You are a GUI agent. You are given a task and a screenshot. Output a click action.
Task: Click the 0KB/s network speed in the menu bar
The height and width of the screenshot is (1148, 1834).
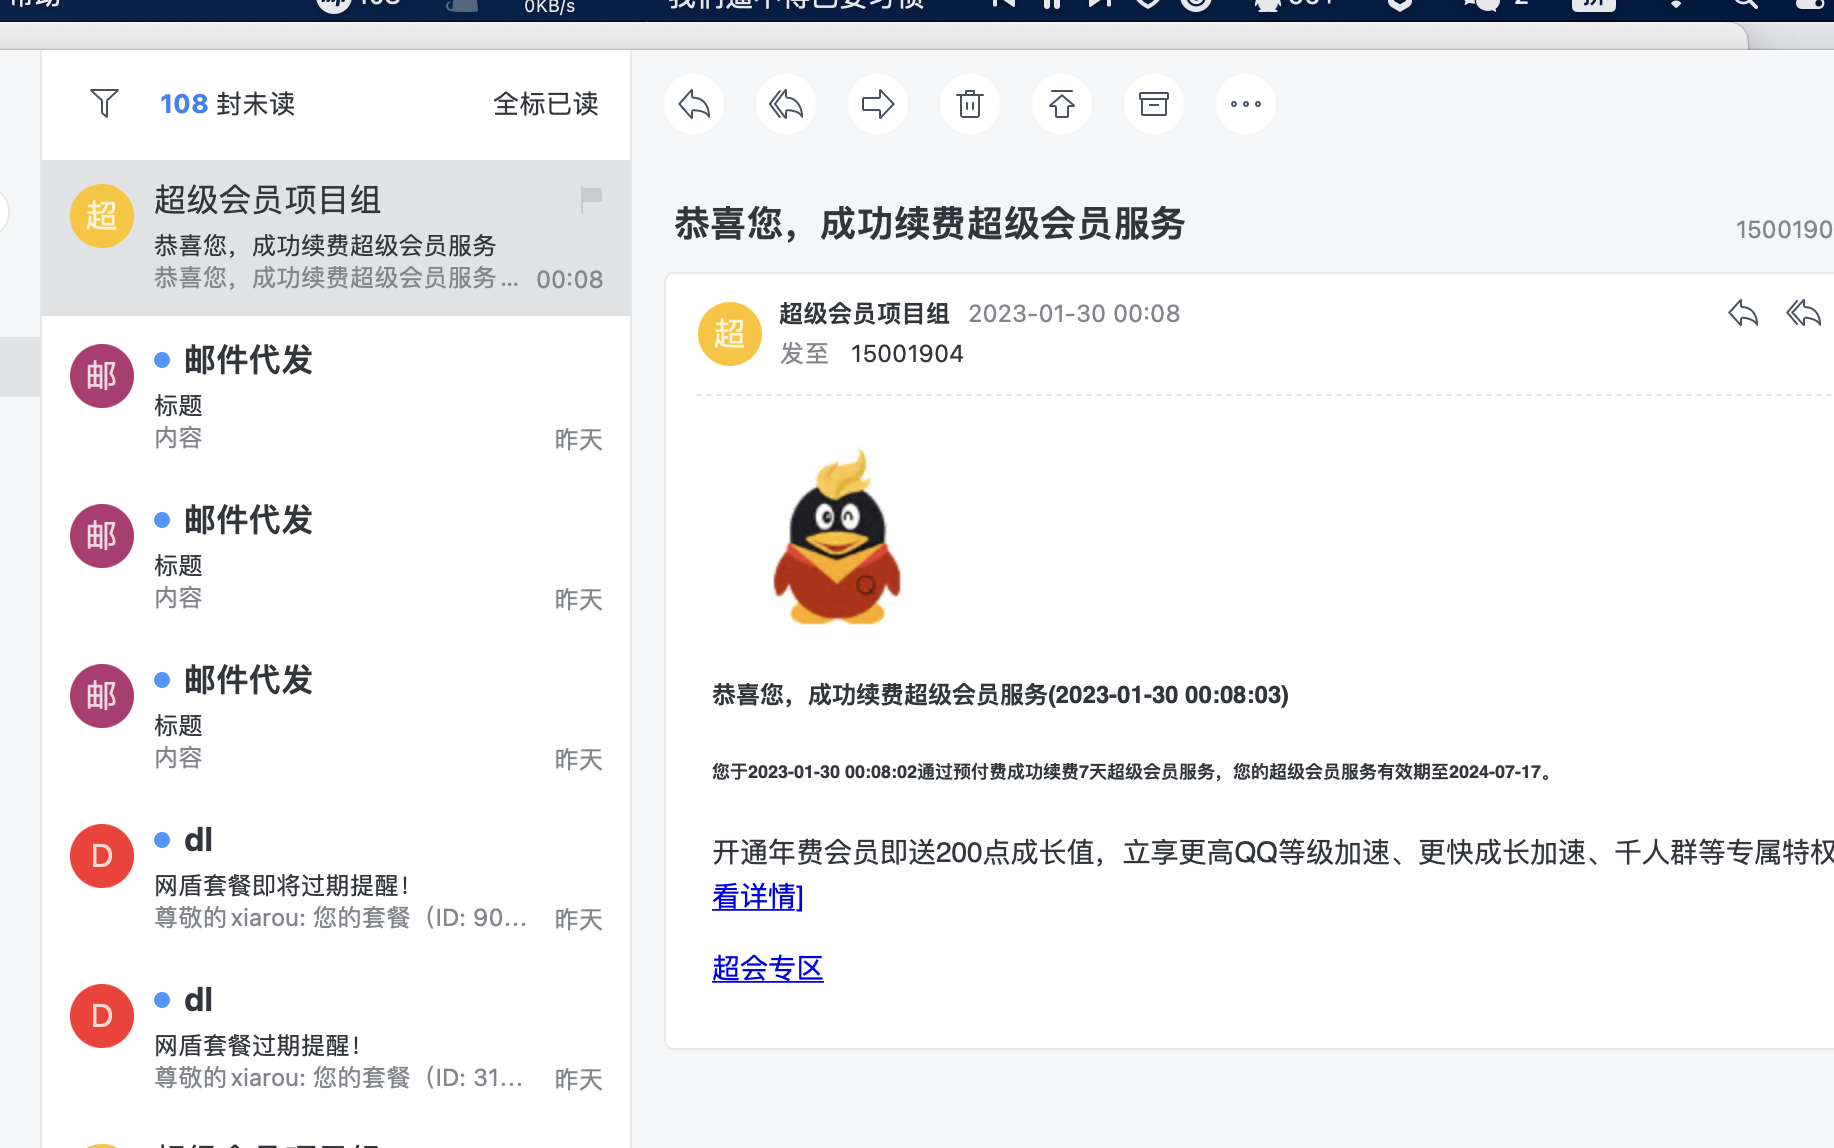click(x=550, y=8)
